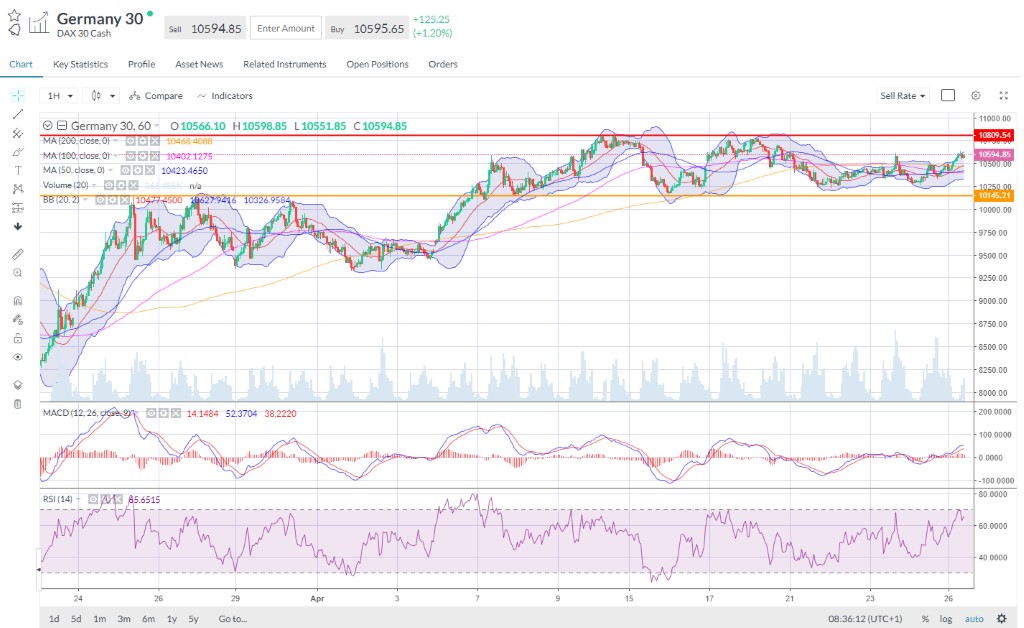The width and height of the screenshot is (1024, 628).
Task: Select the crosshair cursor tool
Action: pos(18,96)
